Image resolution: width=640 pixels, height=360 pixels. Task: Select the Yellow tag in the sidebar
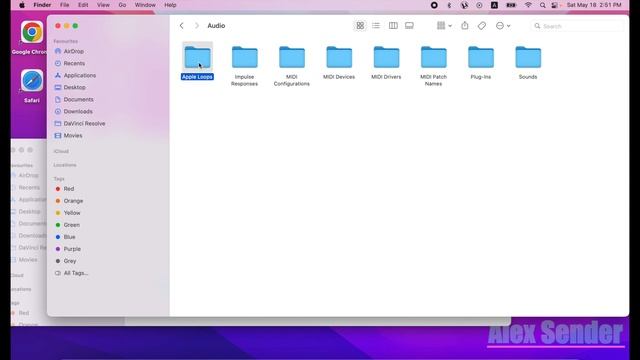[x=72, y=213]
